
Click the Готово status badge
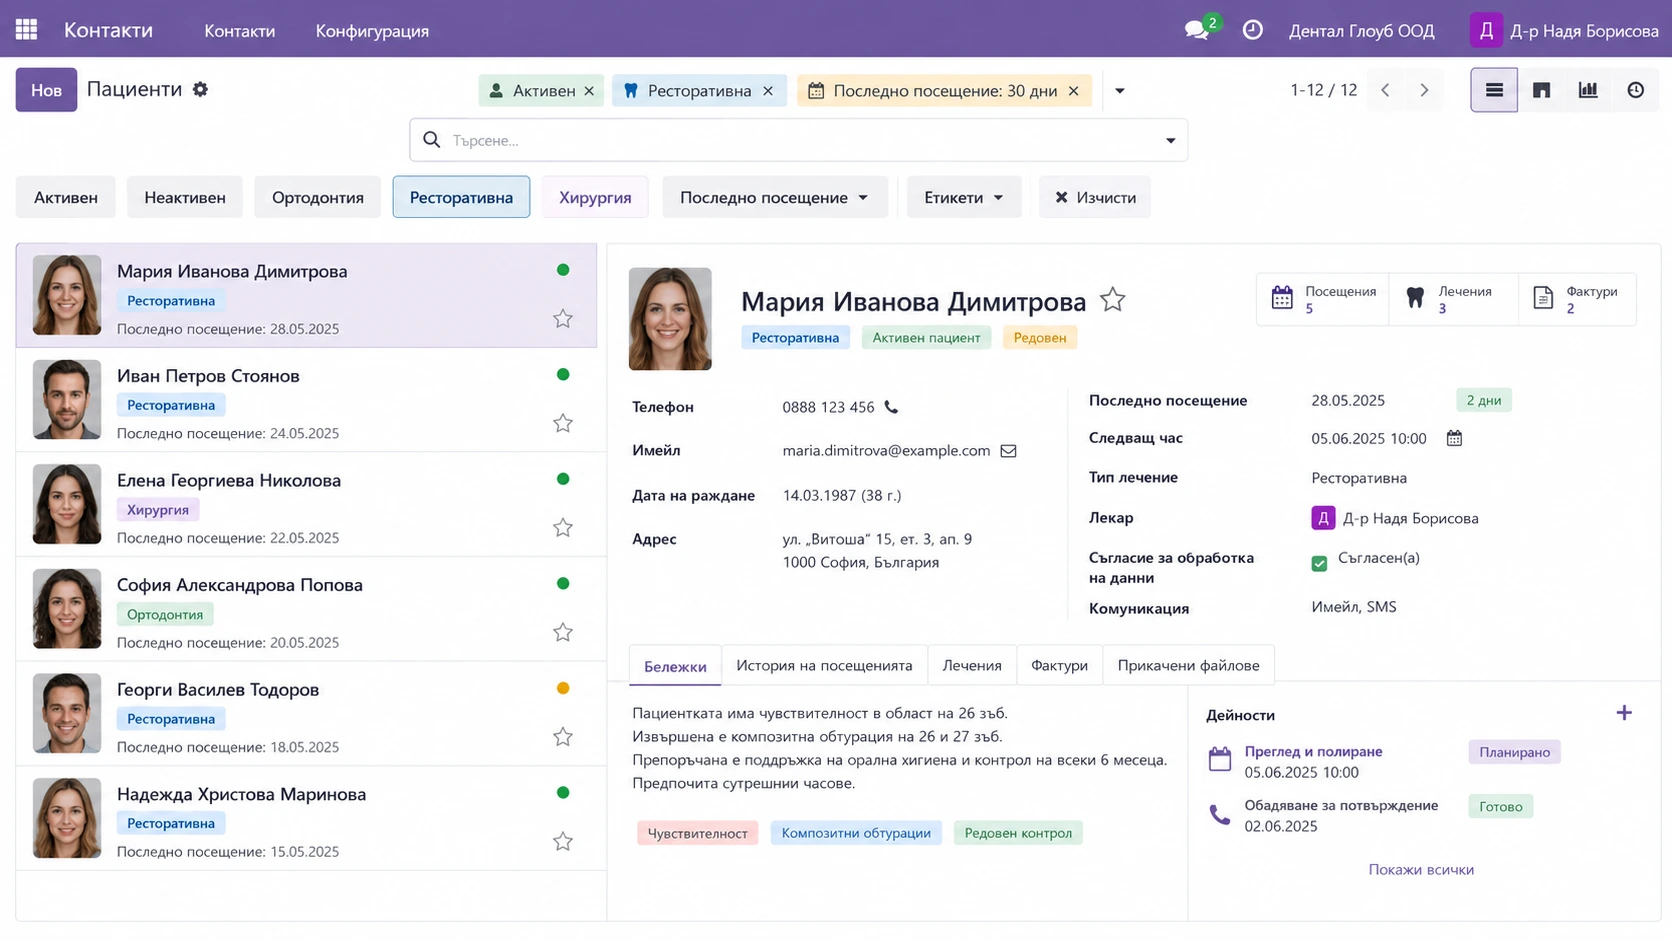1500,806
